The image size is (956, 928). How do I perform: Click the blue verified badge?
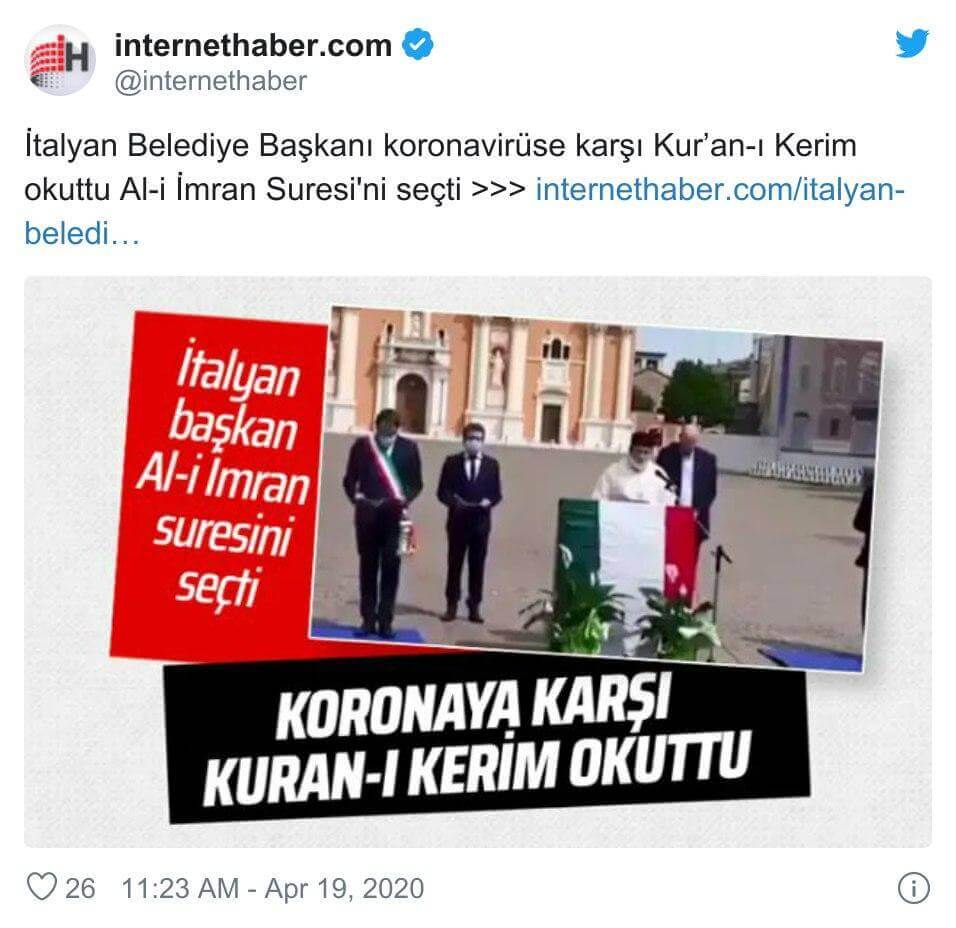point(418,45)
